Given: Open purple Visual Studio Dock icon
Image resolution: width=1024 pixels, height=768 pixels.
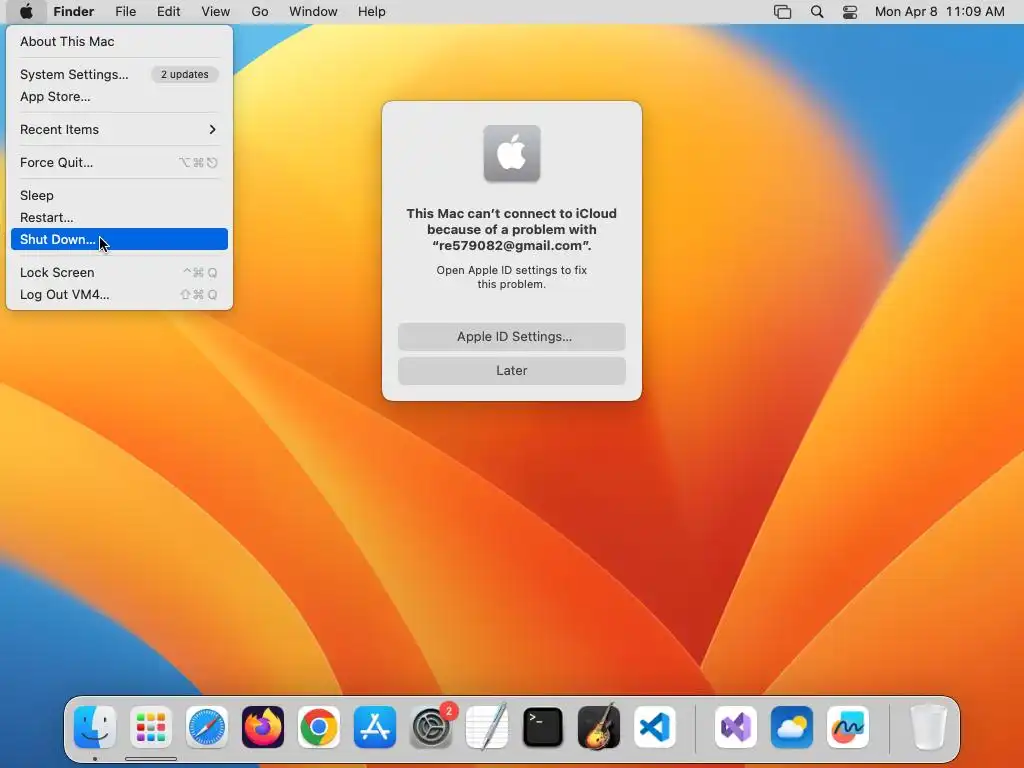Looking at the screenshot, I should click(x=736, y=727).
